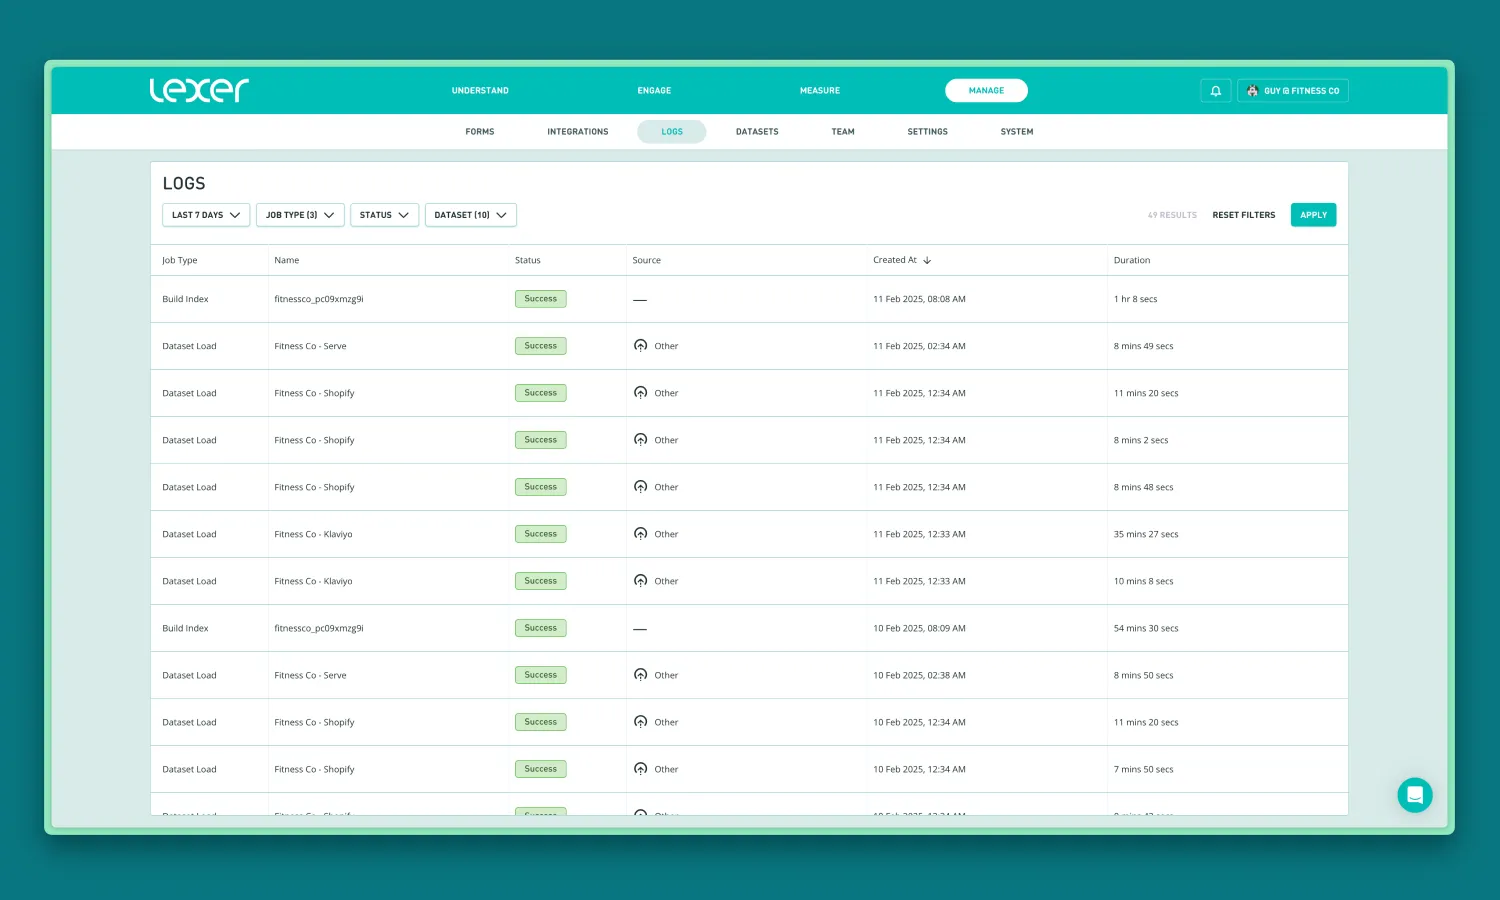The width and height of the screenshot is (1500, 900).
Task: Click the 7 mins 50 secs duration
Action: [1144, 769]
